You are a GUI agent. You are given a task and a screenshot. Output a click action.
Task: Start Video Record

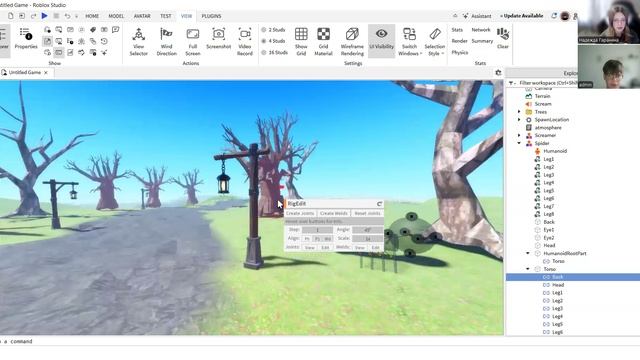click(244, 42)
